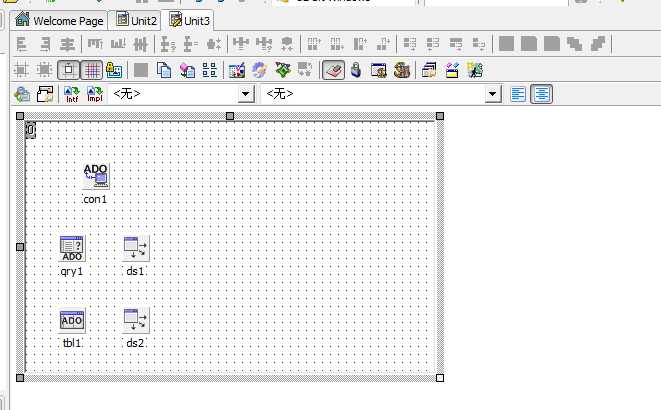661x410 pixels.
Task: Click the align top edges icon
Action: pyautogui.click(x=95, y=44)
